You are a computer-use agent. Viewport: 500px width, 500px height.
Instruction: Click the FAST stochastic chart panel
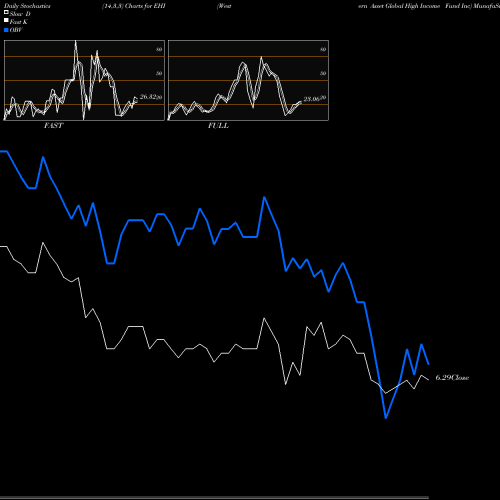click(84, 80)
